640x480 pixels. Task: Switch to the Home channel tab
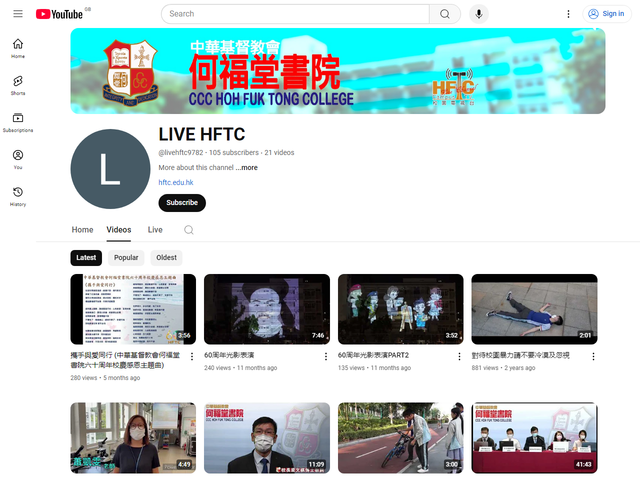(82, 230)
